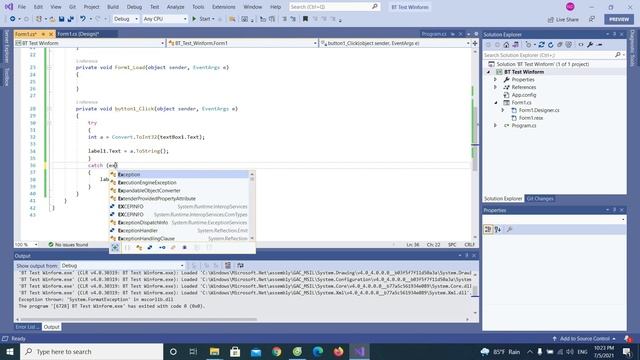Open the Extensions menu
Image resolution: width=640 pixels, height=360 pixels.
[x=224, y=7]
